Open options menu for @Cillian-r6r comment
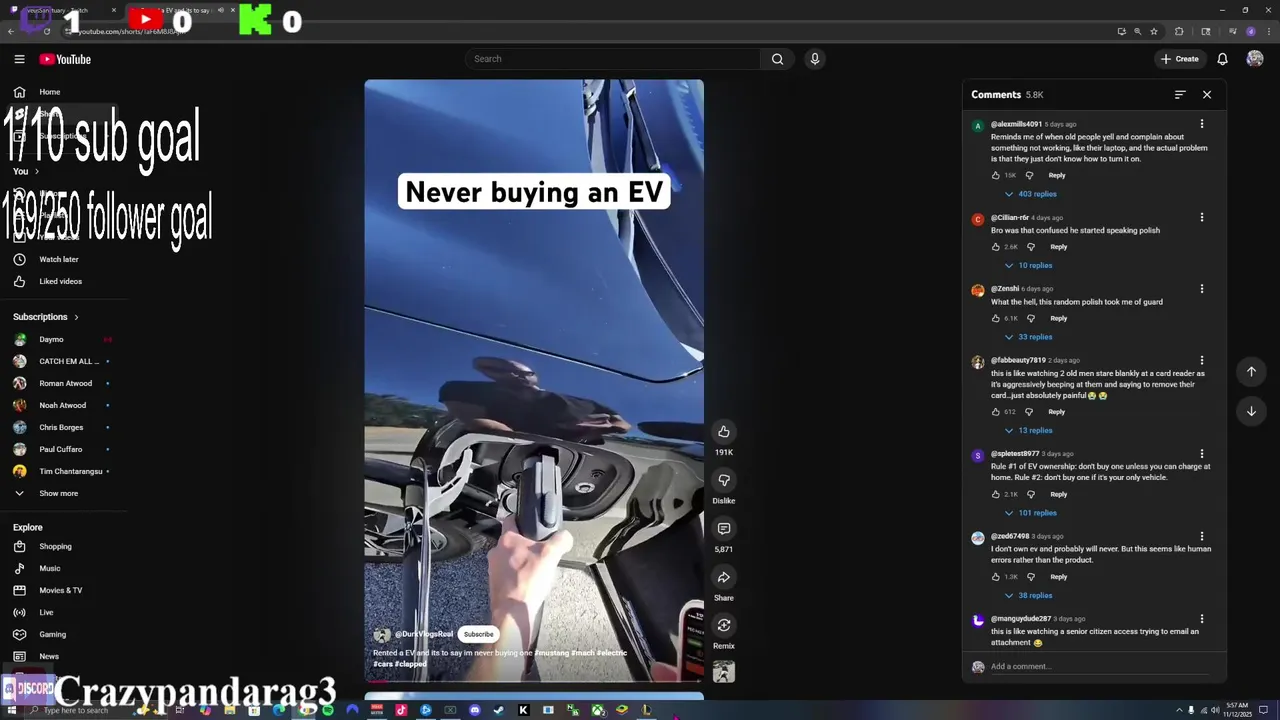Image resolution: width=1280 pixels, height=720 pixels. pos(1202,217)
